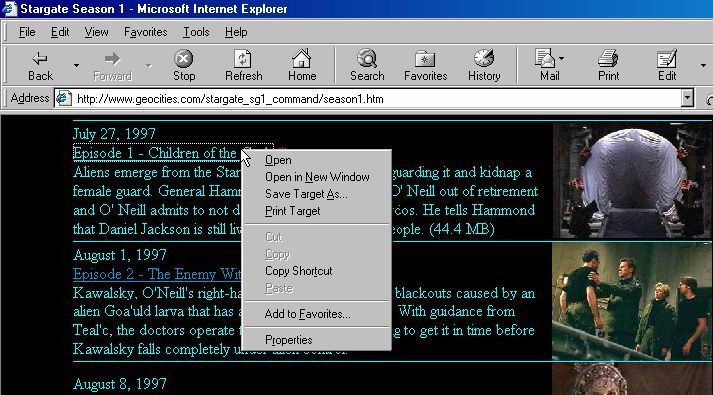Image resolution: width=713 pixels, height=395 pixels.
Task: Open the Address bar URL dropdown
Action: tap(687, 98)
